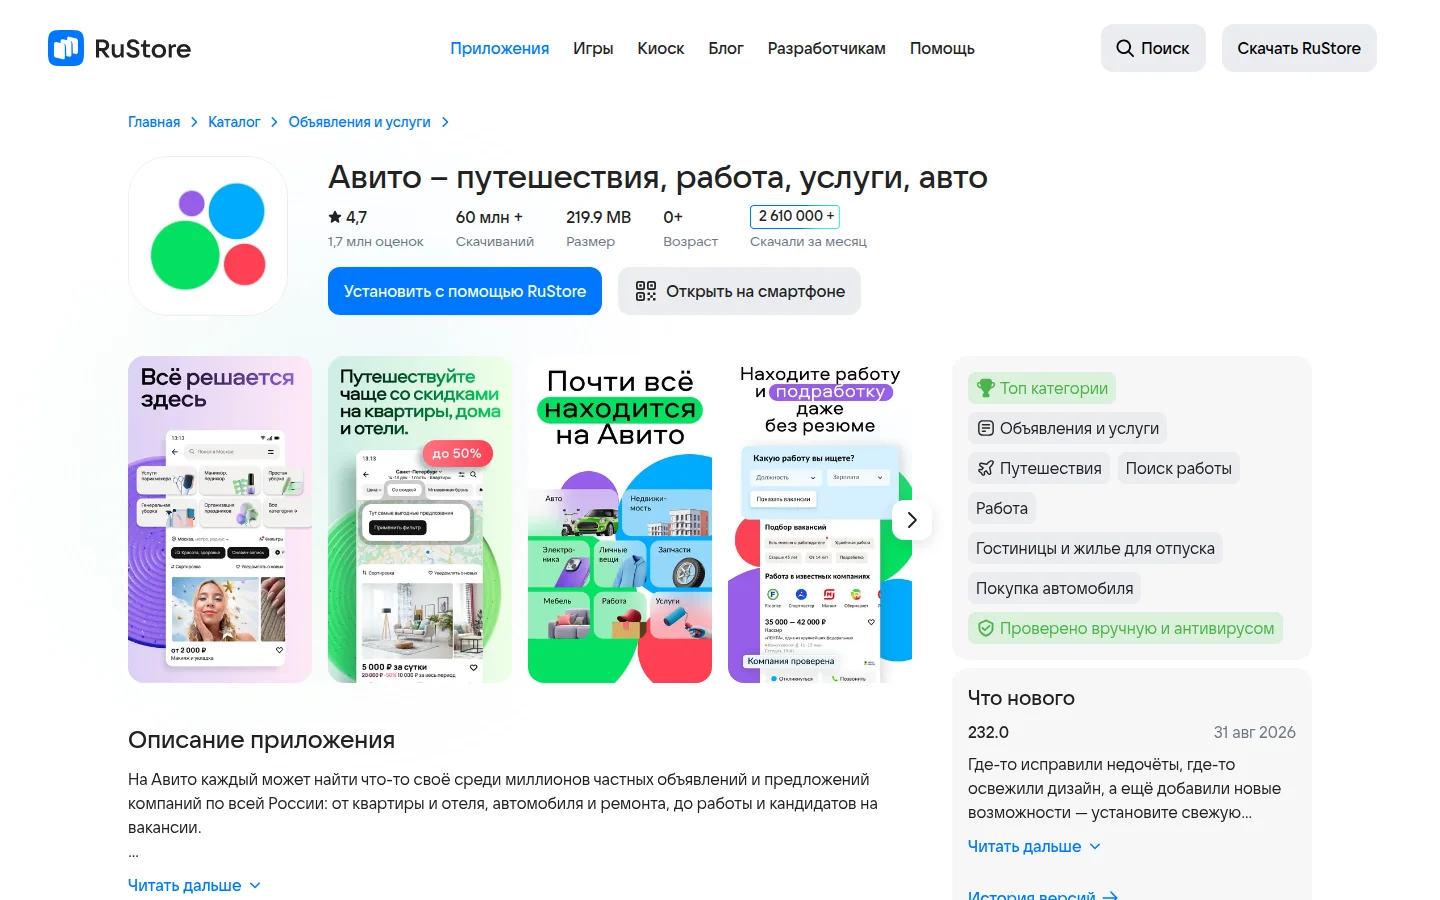The height and width of the screenshot is (900, 1440).
Task: Click breadcrumb chevron after Объявления и услуги
Action: 445,122
